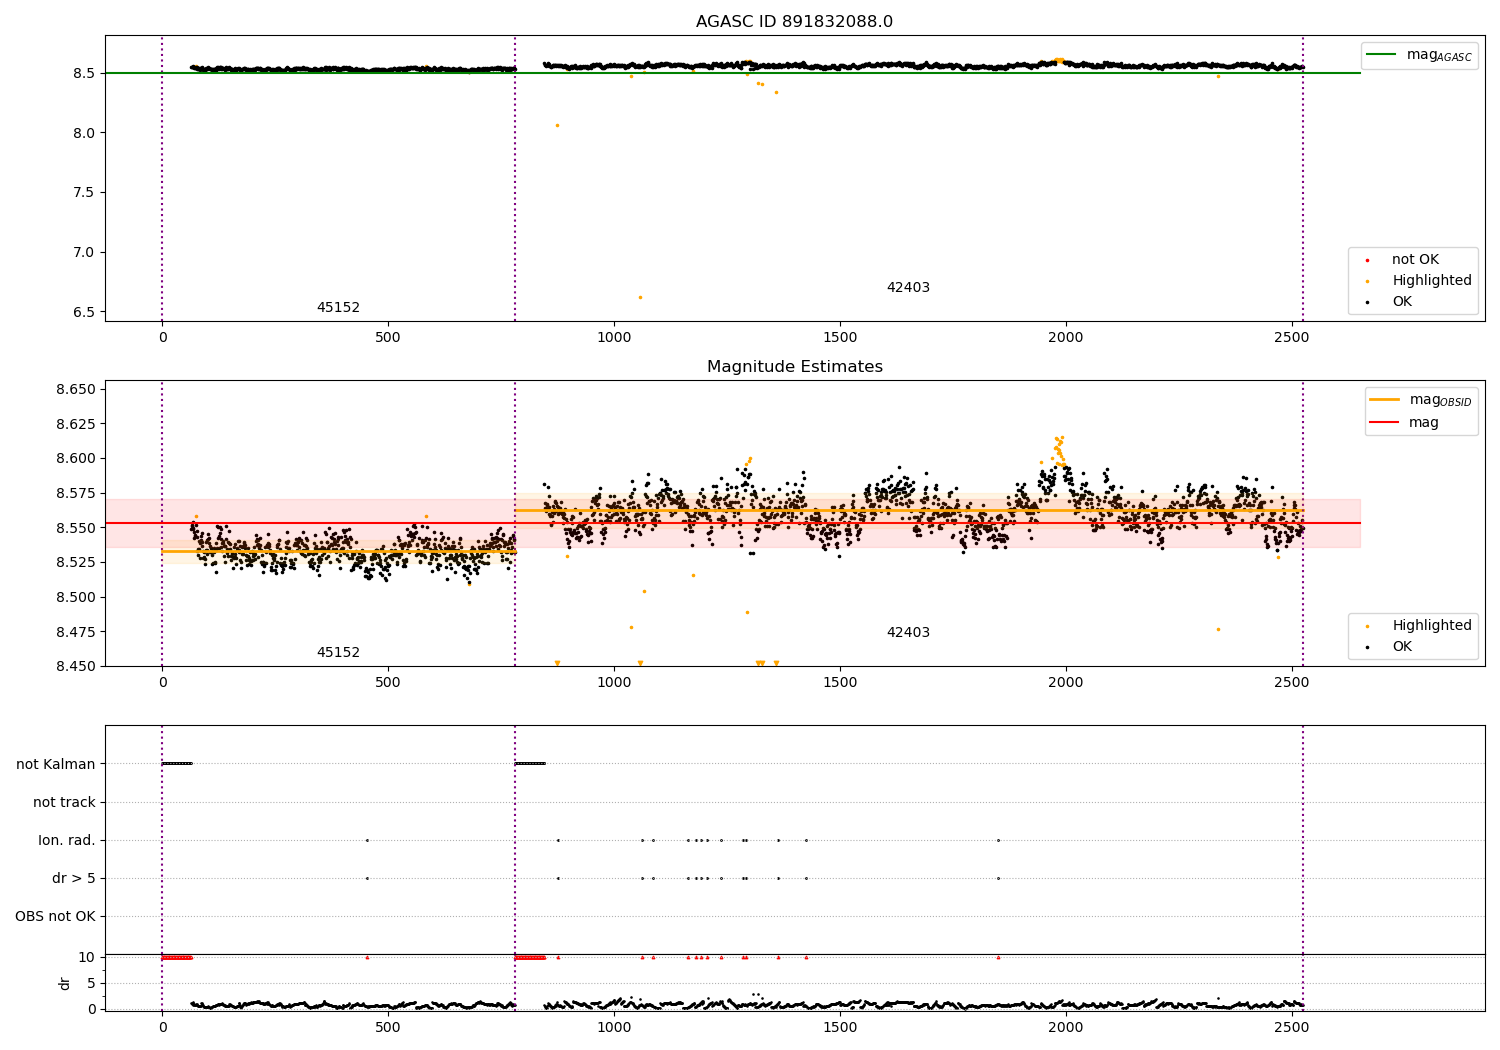Click the orange highlighted point near x=2340 in the middle plot
Image resolution: width=1500 pixels, height=1050 pixels.
(x=1218, y=629)
